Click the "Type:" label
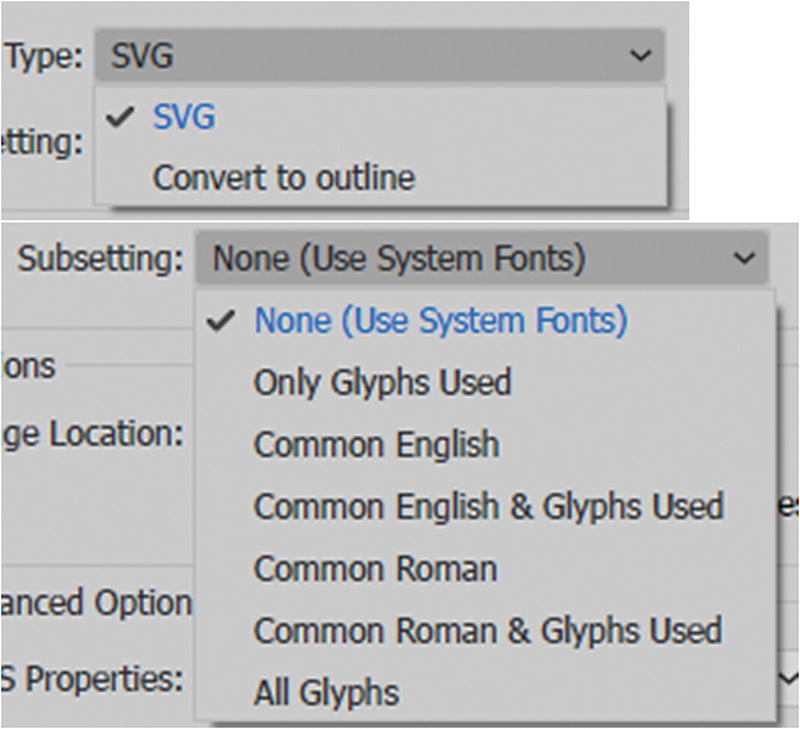 click(42, 55)
